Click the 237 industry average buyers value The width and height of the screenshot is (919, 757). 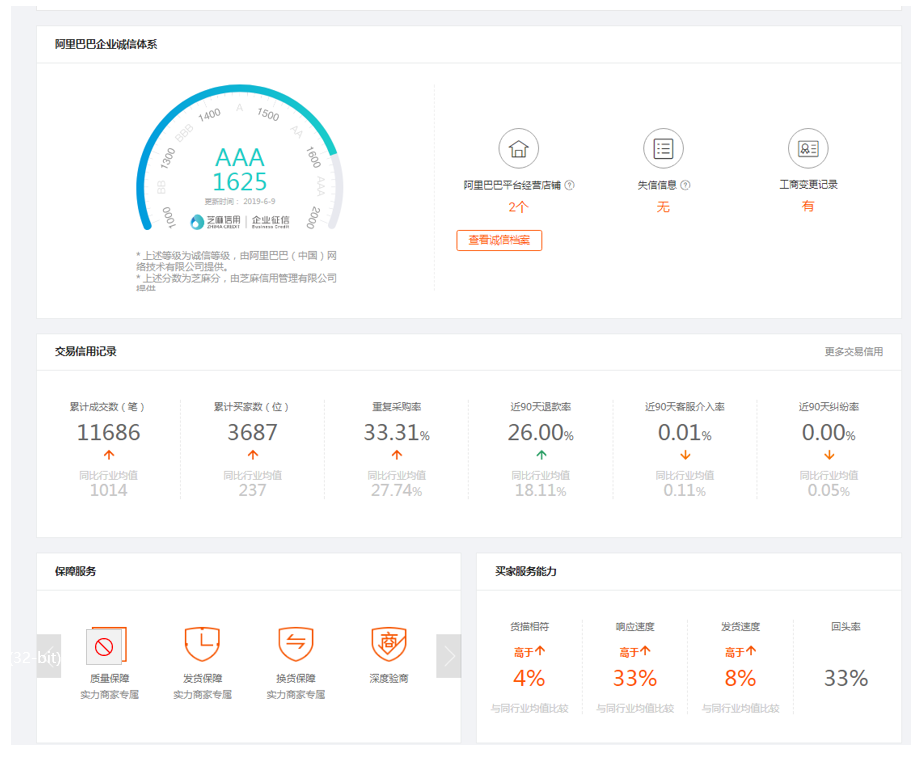[x=252, y=490]
